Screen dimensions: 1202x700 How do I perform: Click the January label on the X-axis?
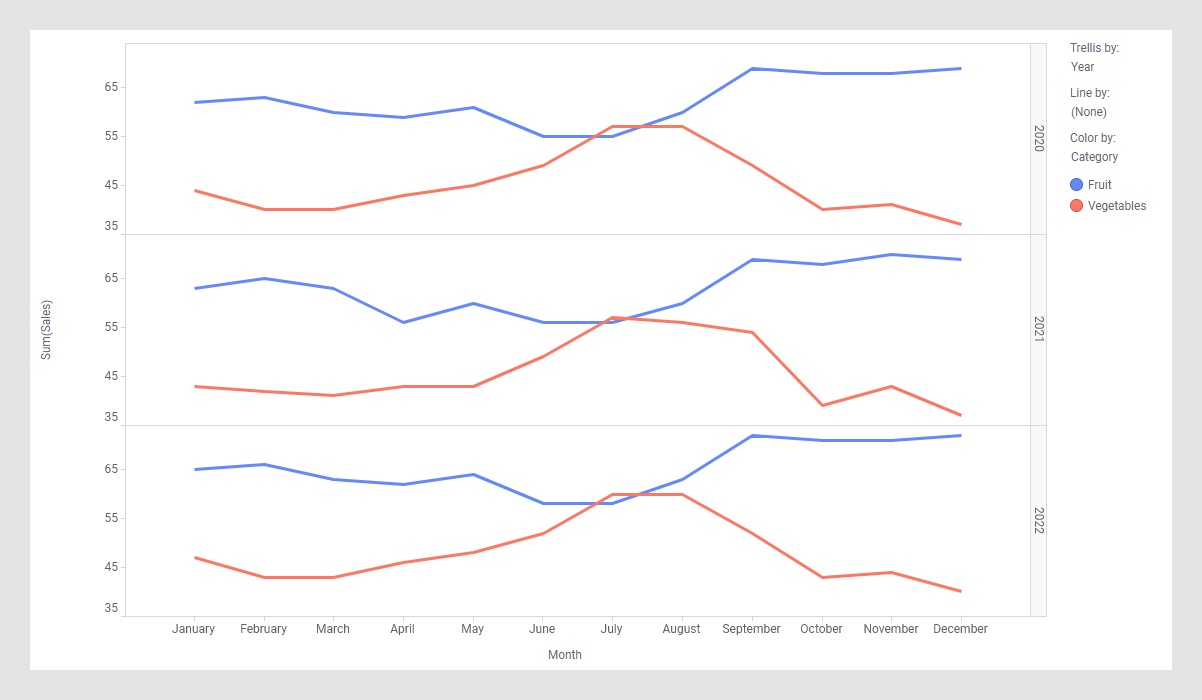coord(193,629)
